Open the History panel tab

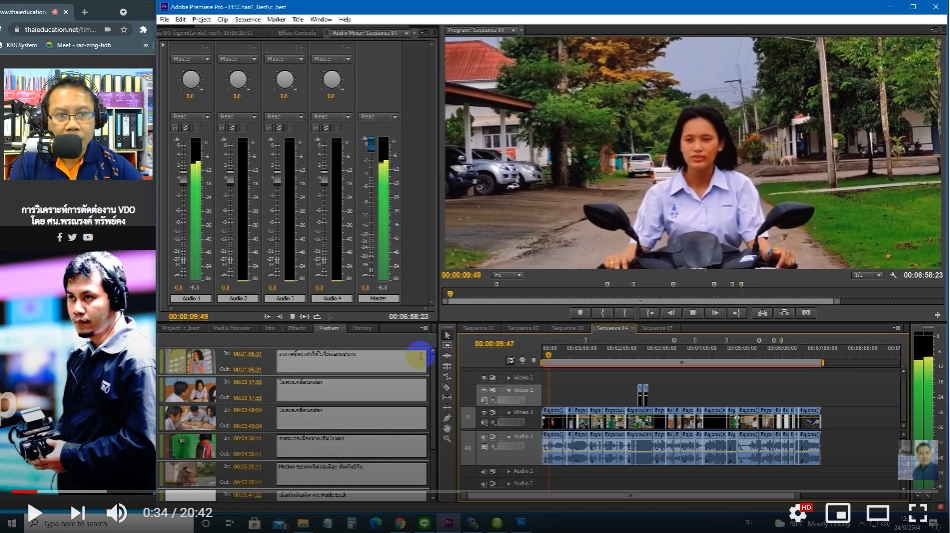362,328
